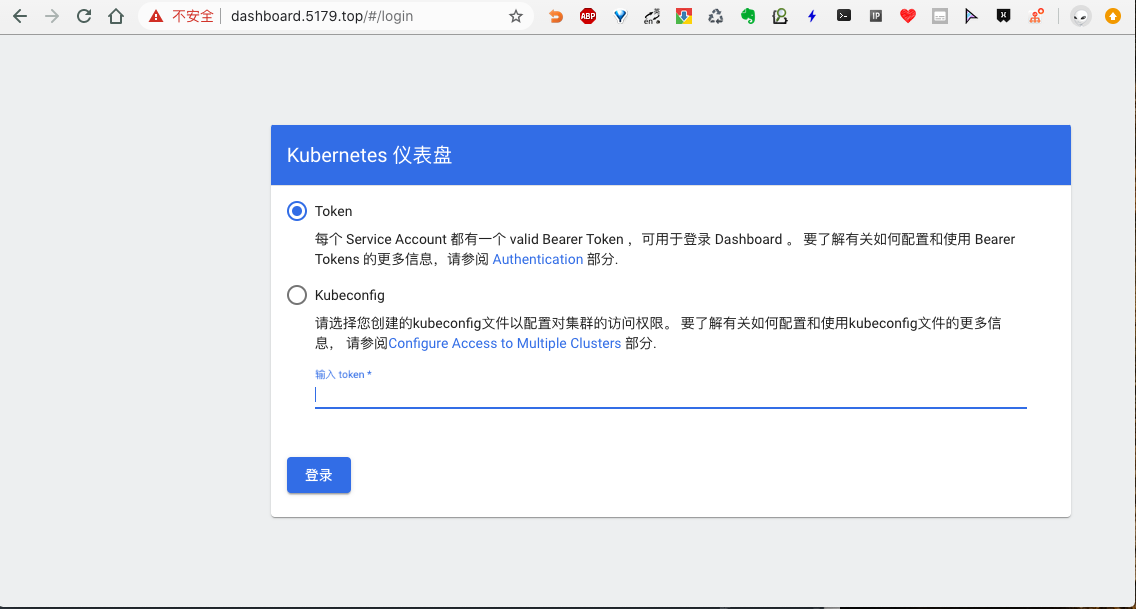Open the Evernote elephant extension

pyautogui.click(x=748, y=16)
